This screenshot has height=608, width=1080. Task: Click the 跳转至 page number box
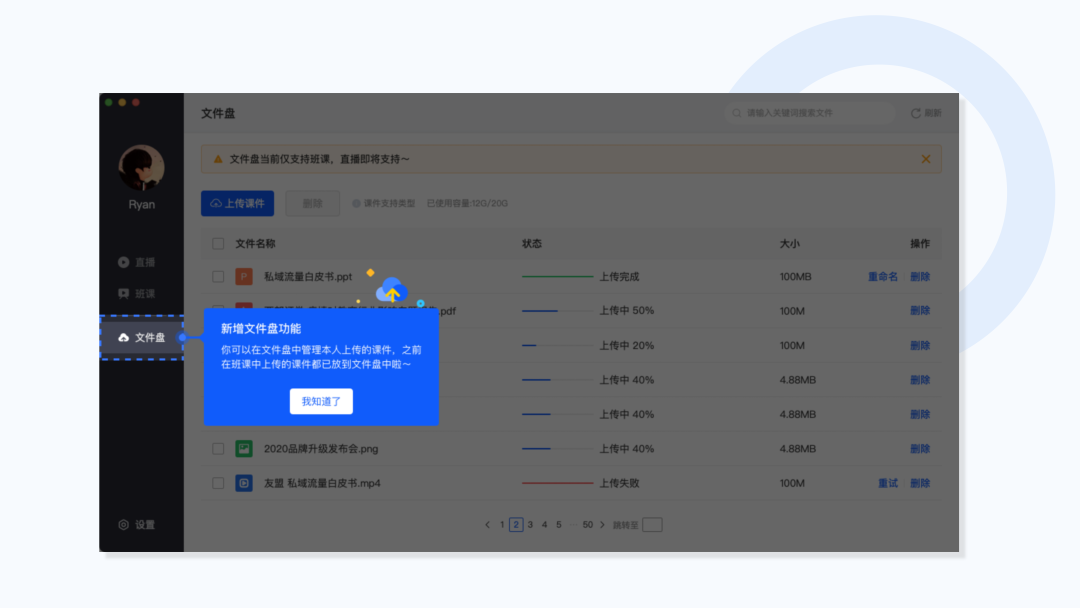pos(652,525)
